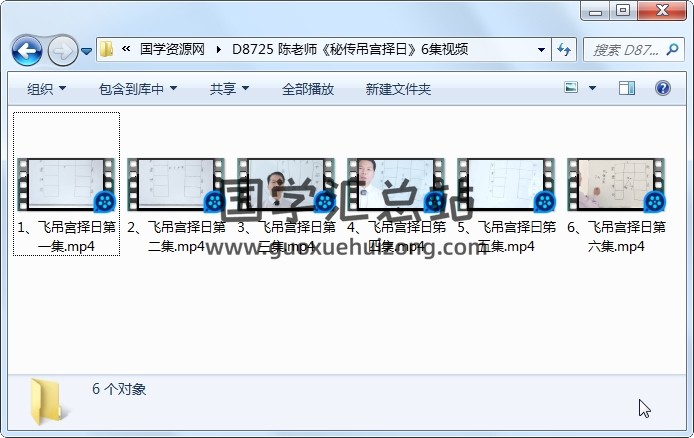Viewport: 694px width, 438px height.
Task: Open recent pages dropdown beside Forward arrow
Action: click(87, 51)
